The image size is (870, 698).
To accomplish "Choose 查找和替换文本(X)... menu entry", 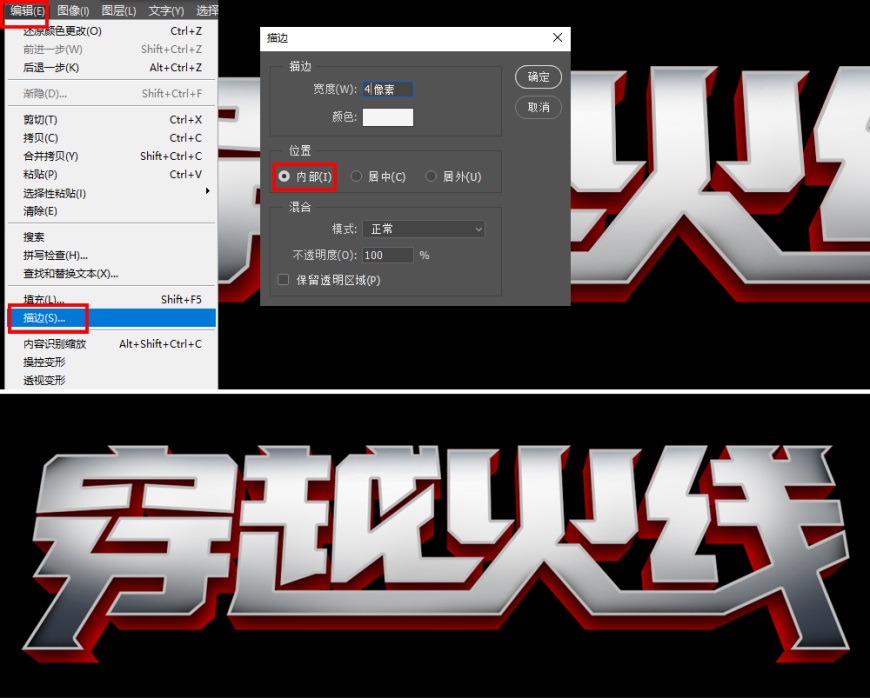I will 111,274.
